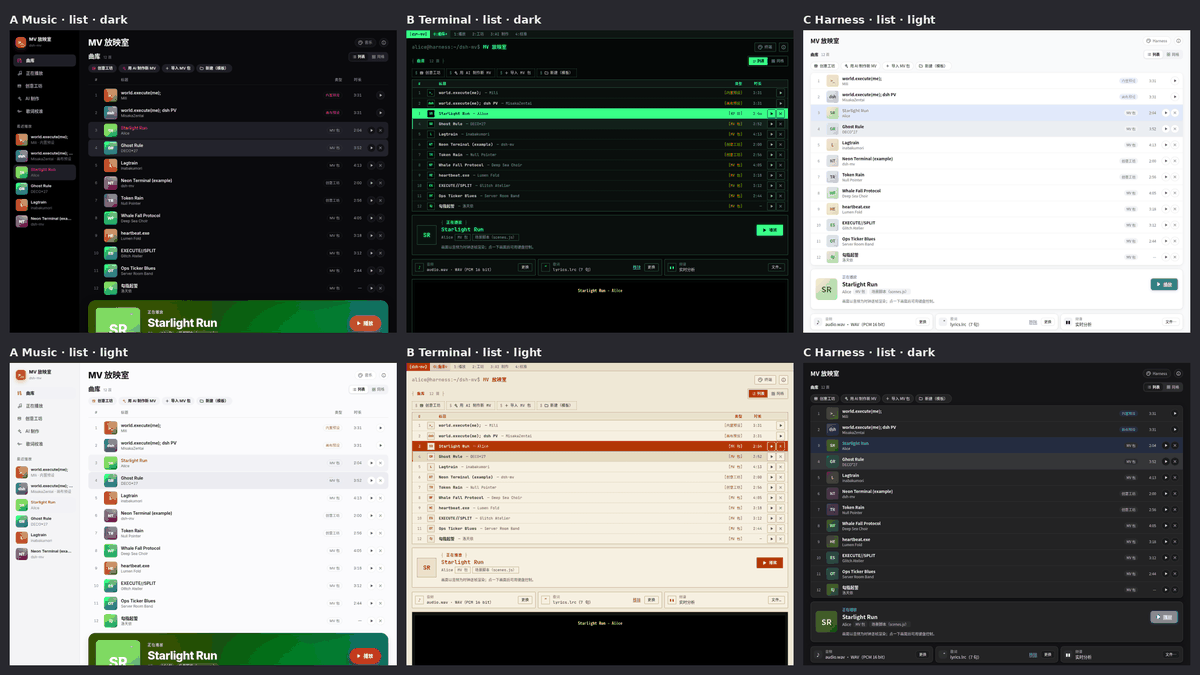Remove Token Rain row in A Music dark

(380, 200)
